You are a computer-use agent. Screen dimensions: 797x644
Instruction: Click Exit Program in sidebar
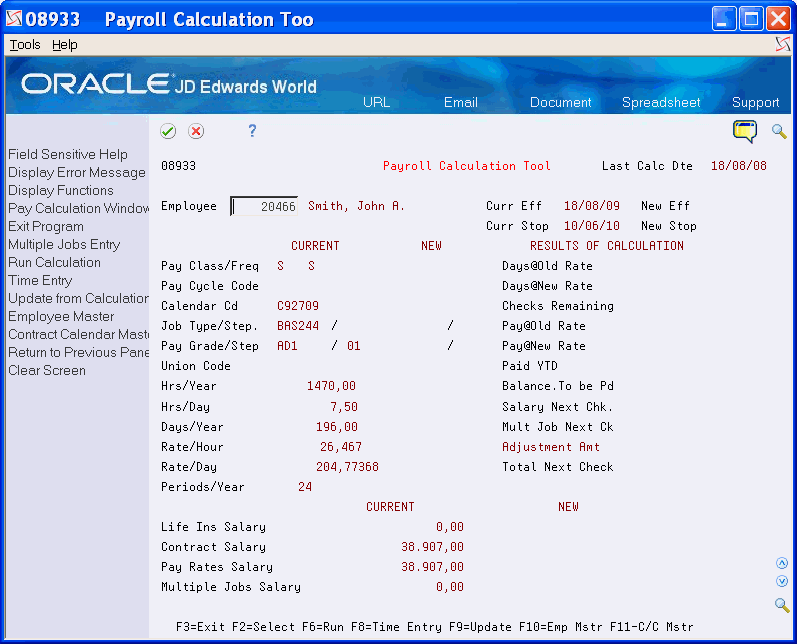click(x=46, y=226)
